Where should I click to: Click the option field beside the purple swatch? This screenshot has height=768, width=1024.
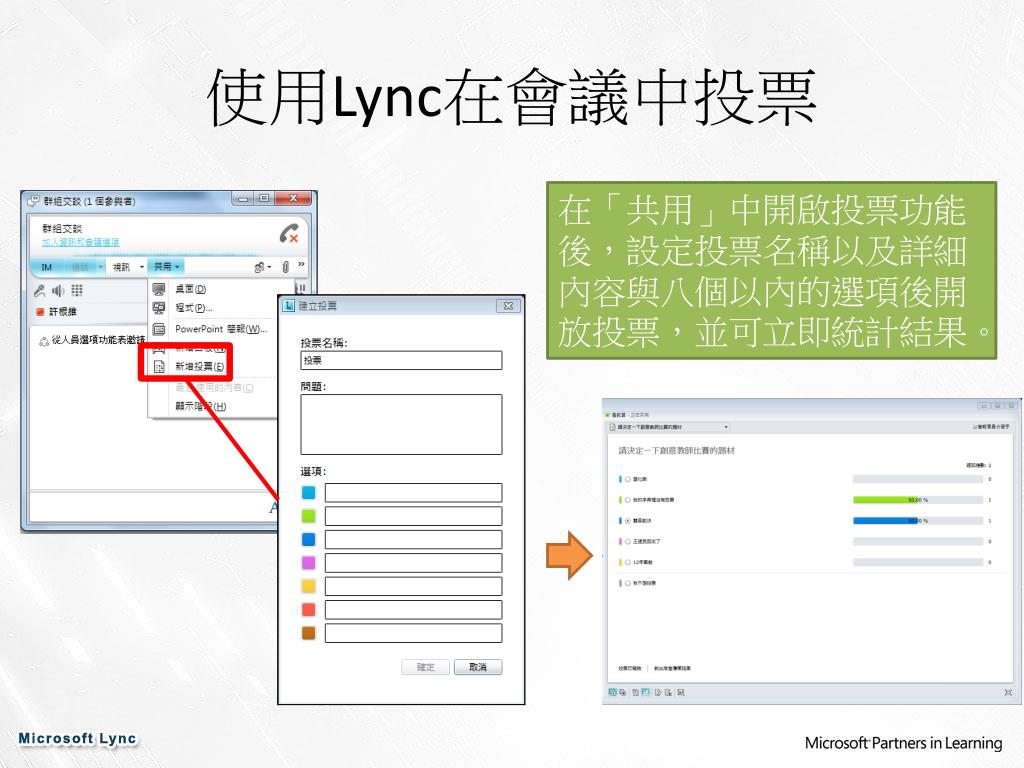413,563
